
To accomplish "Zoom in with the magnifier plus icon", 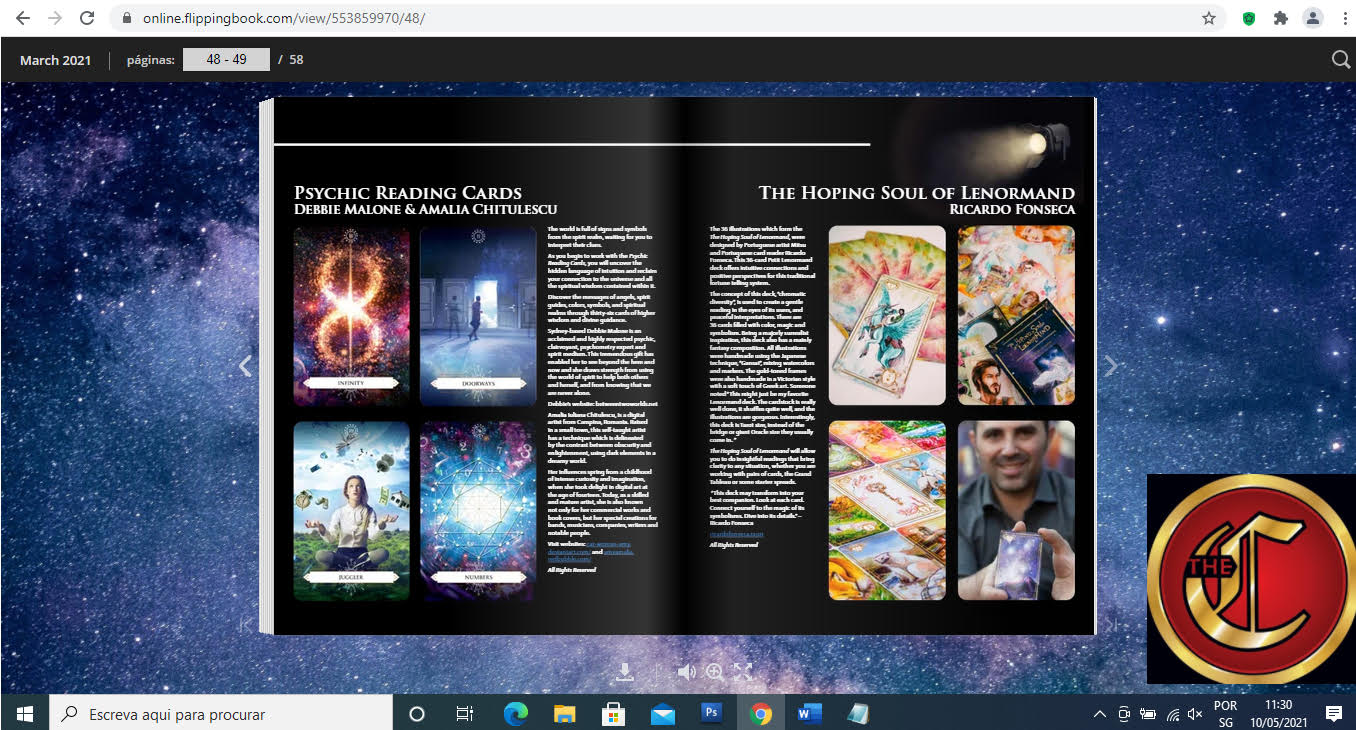I will tap(715, 672).
